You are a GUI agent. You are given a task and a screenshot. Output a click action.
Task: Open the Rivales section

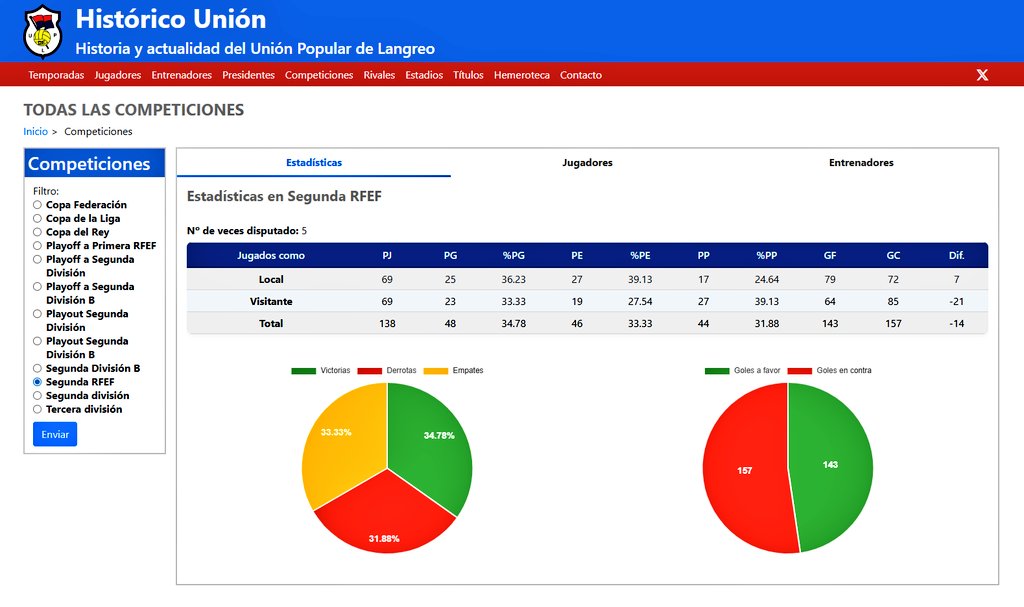379,75
